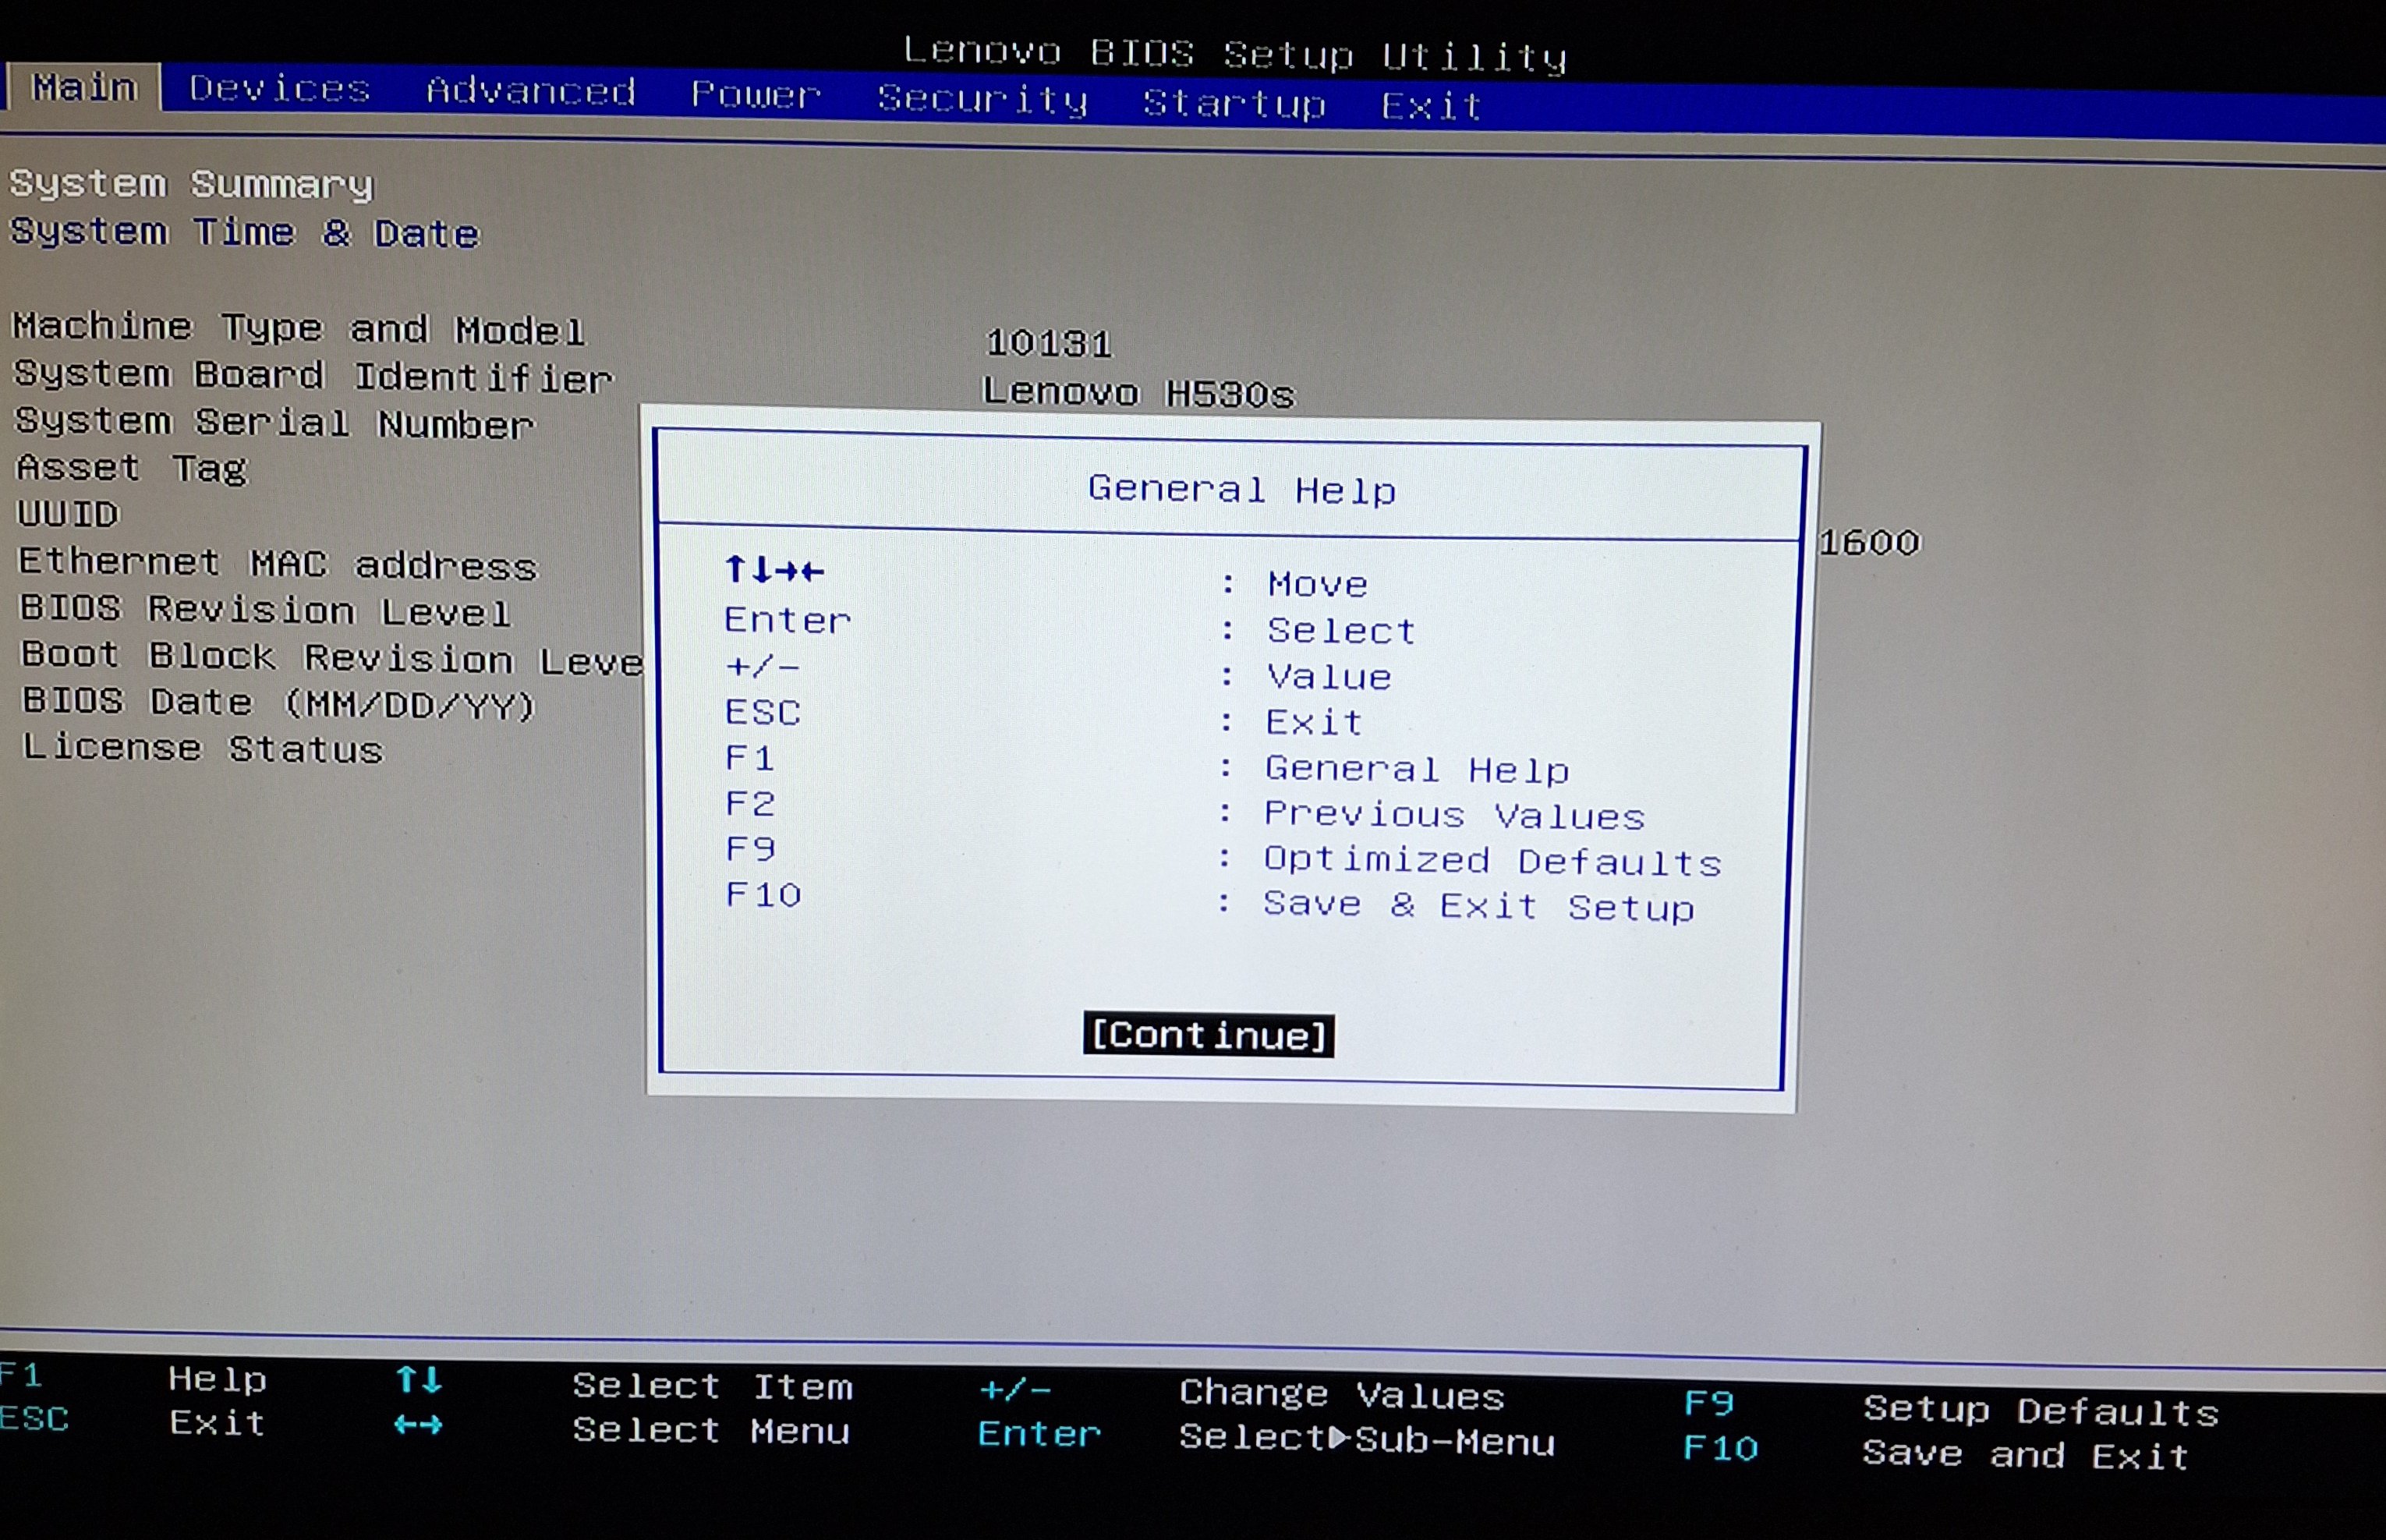The image size is (2386, 1540).
Task: Click the F9 key entry in General Help
Action: 750,849
